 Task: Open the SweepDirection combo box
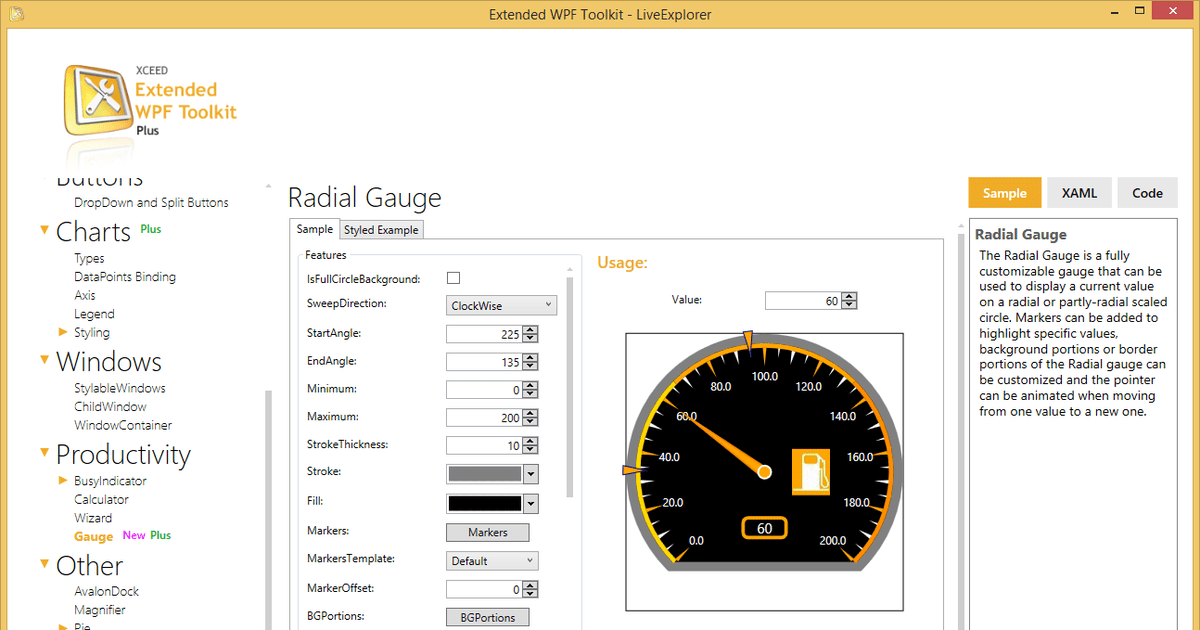coord(501,305)
